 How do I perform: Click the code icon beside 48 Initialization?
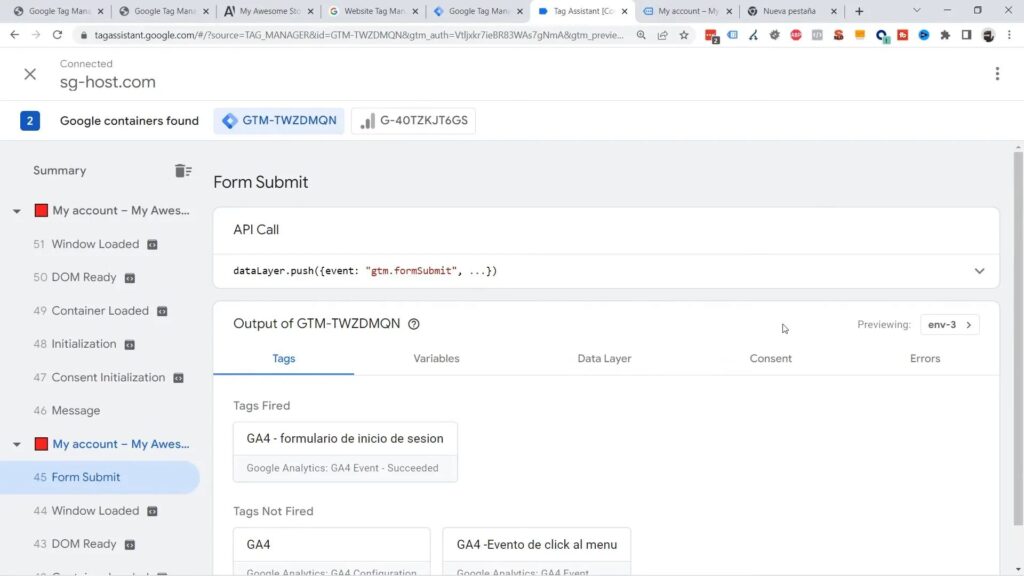point(129,344)
